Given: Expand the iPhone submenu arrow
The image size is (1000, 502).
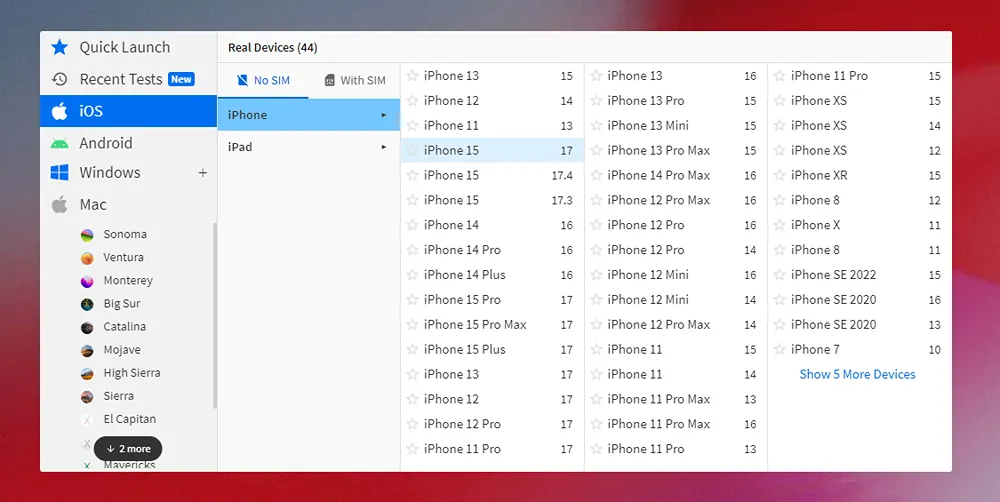Looking at the screenshot, I should coord(384,115).
